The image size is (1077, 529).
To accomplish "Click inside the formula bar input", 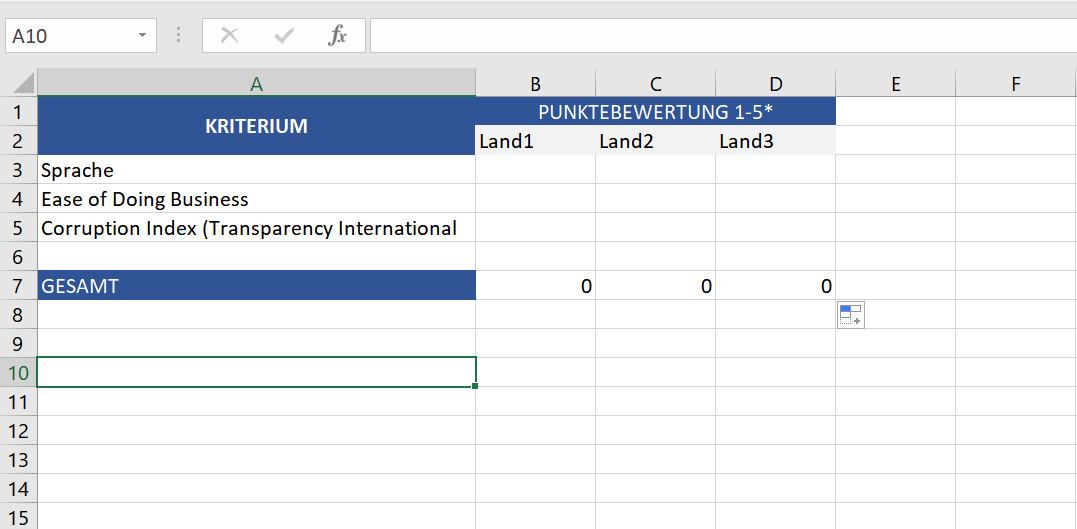I will 720,36.
